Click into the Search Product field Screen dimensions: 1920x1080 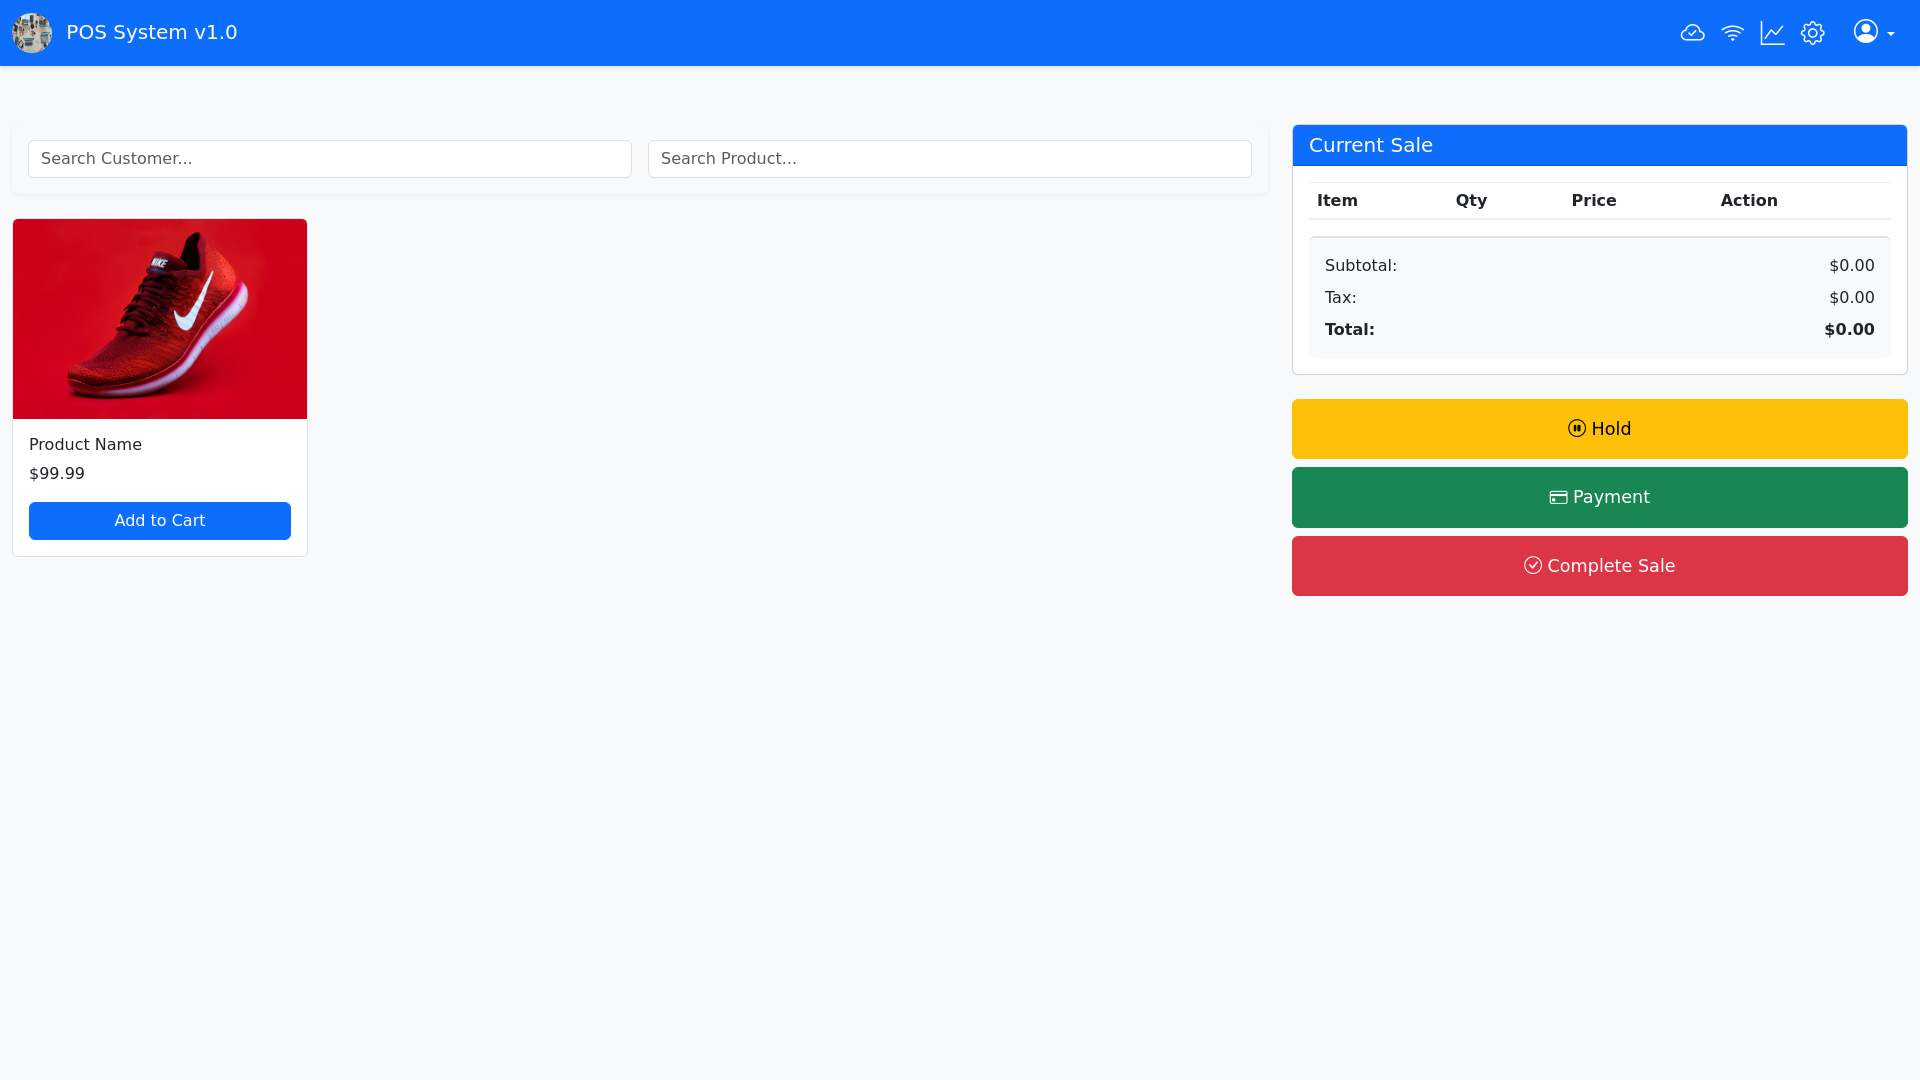pos(949,158)
